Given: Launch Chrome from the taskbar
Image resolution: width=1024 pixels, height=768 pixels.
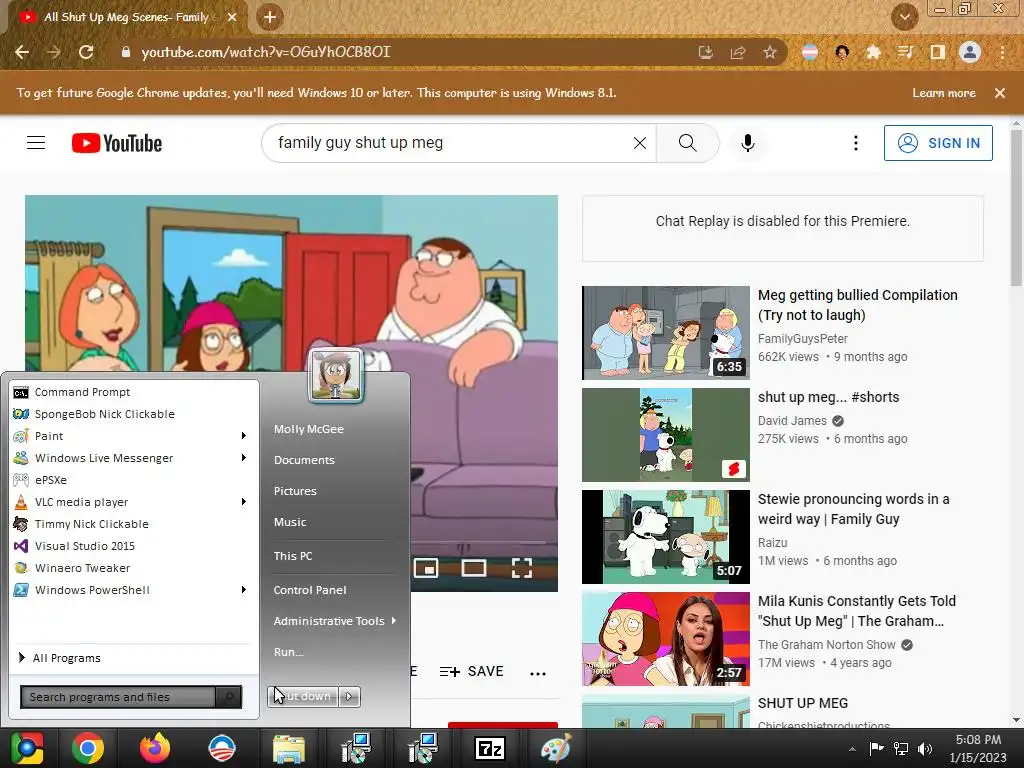Looking at the screenshot, I should (x=88, y=748).
